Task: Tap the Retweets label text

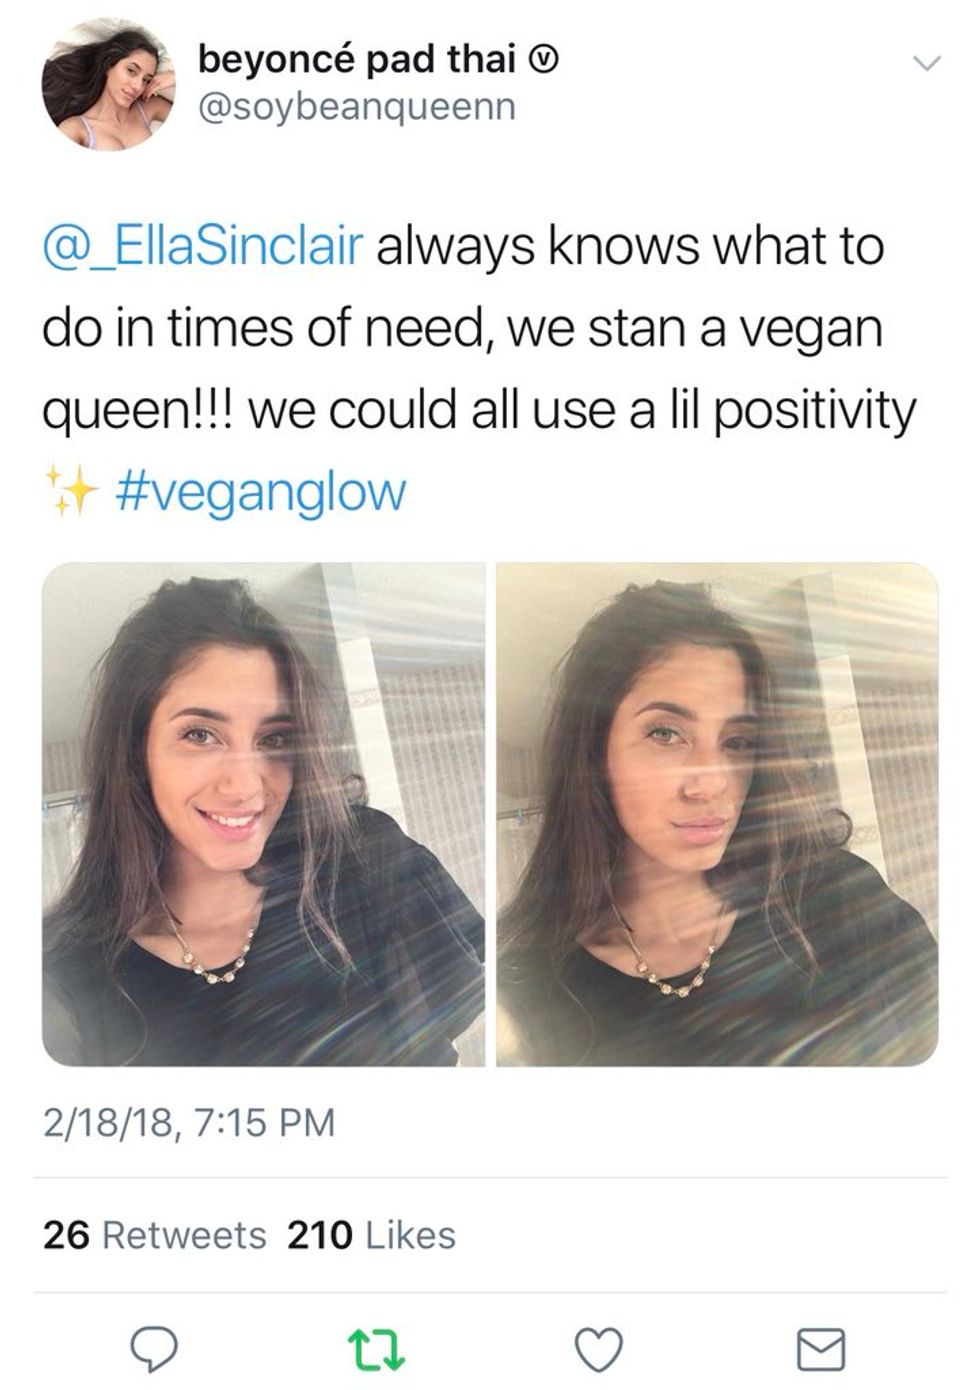Action: point(184,1235)
